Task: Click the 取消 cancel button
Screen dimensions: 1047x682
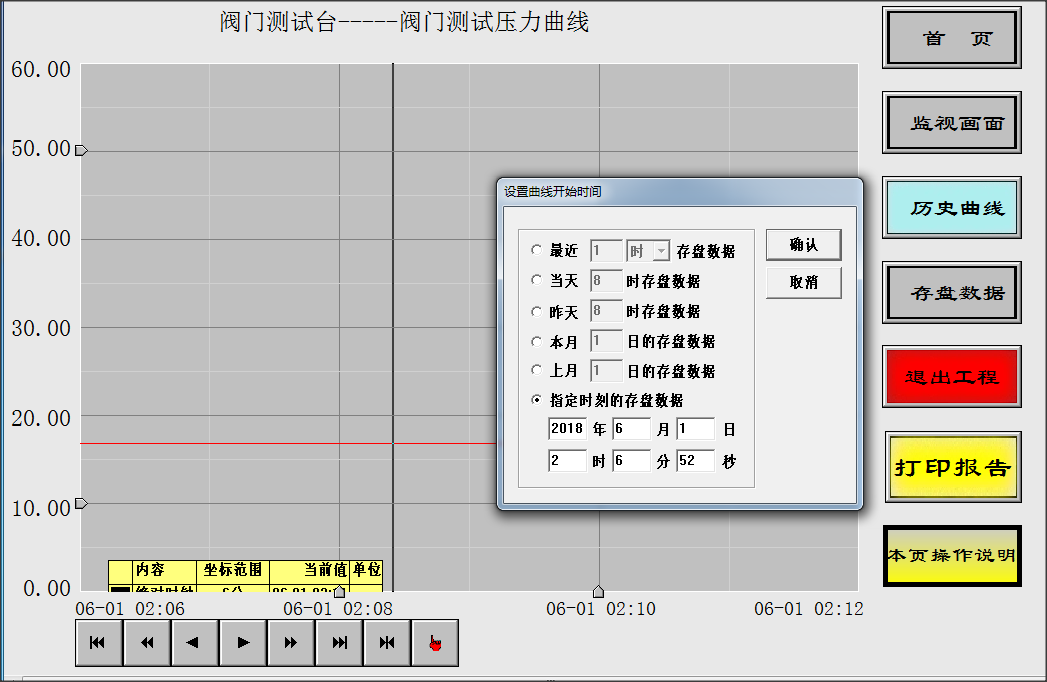Action: (803, 282)
